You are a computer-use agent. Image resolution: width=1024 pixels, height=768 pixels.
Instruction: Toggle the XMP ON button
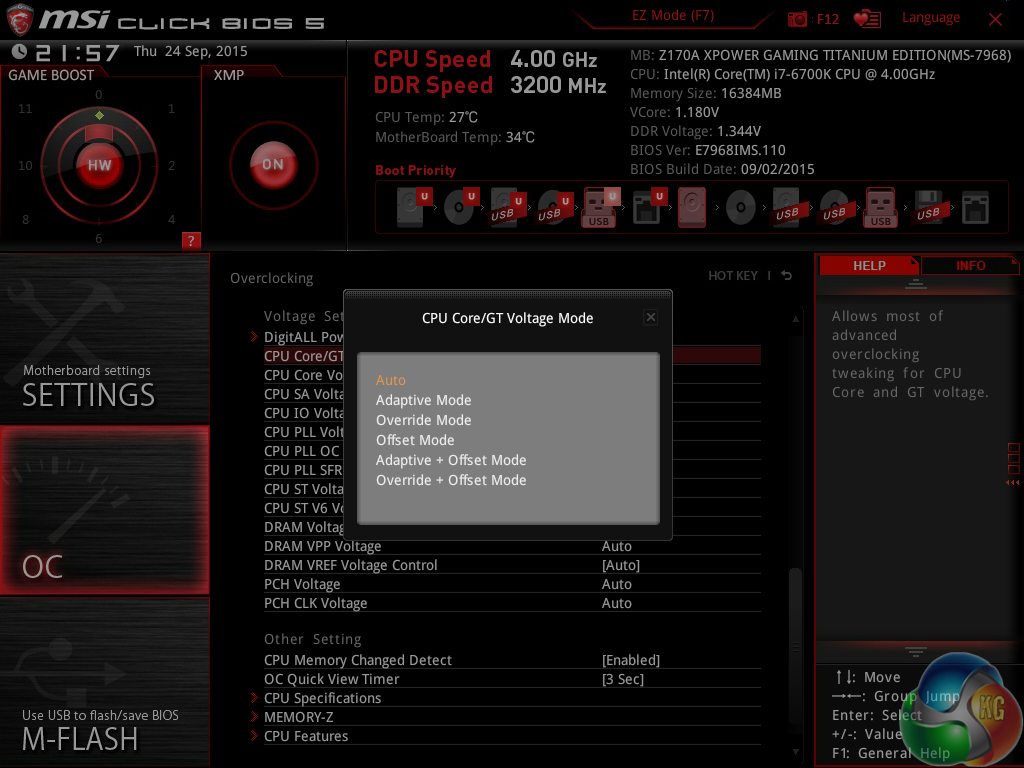pos(273,165)
